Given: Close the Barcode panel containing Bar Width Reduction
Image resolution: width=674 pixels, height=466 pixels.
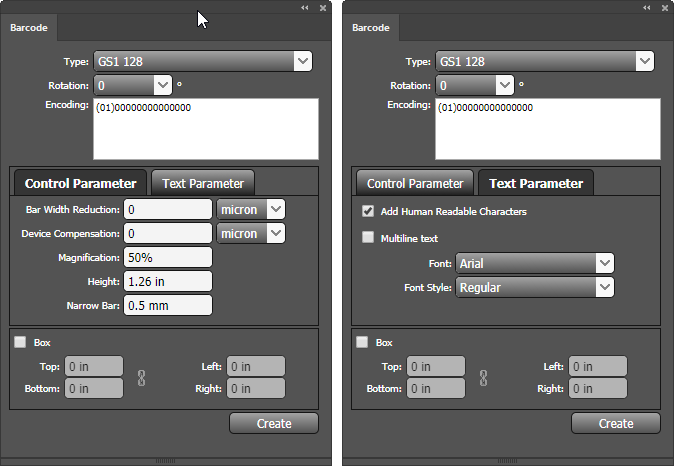Looking at the screenshot, I should 322,7.
